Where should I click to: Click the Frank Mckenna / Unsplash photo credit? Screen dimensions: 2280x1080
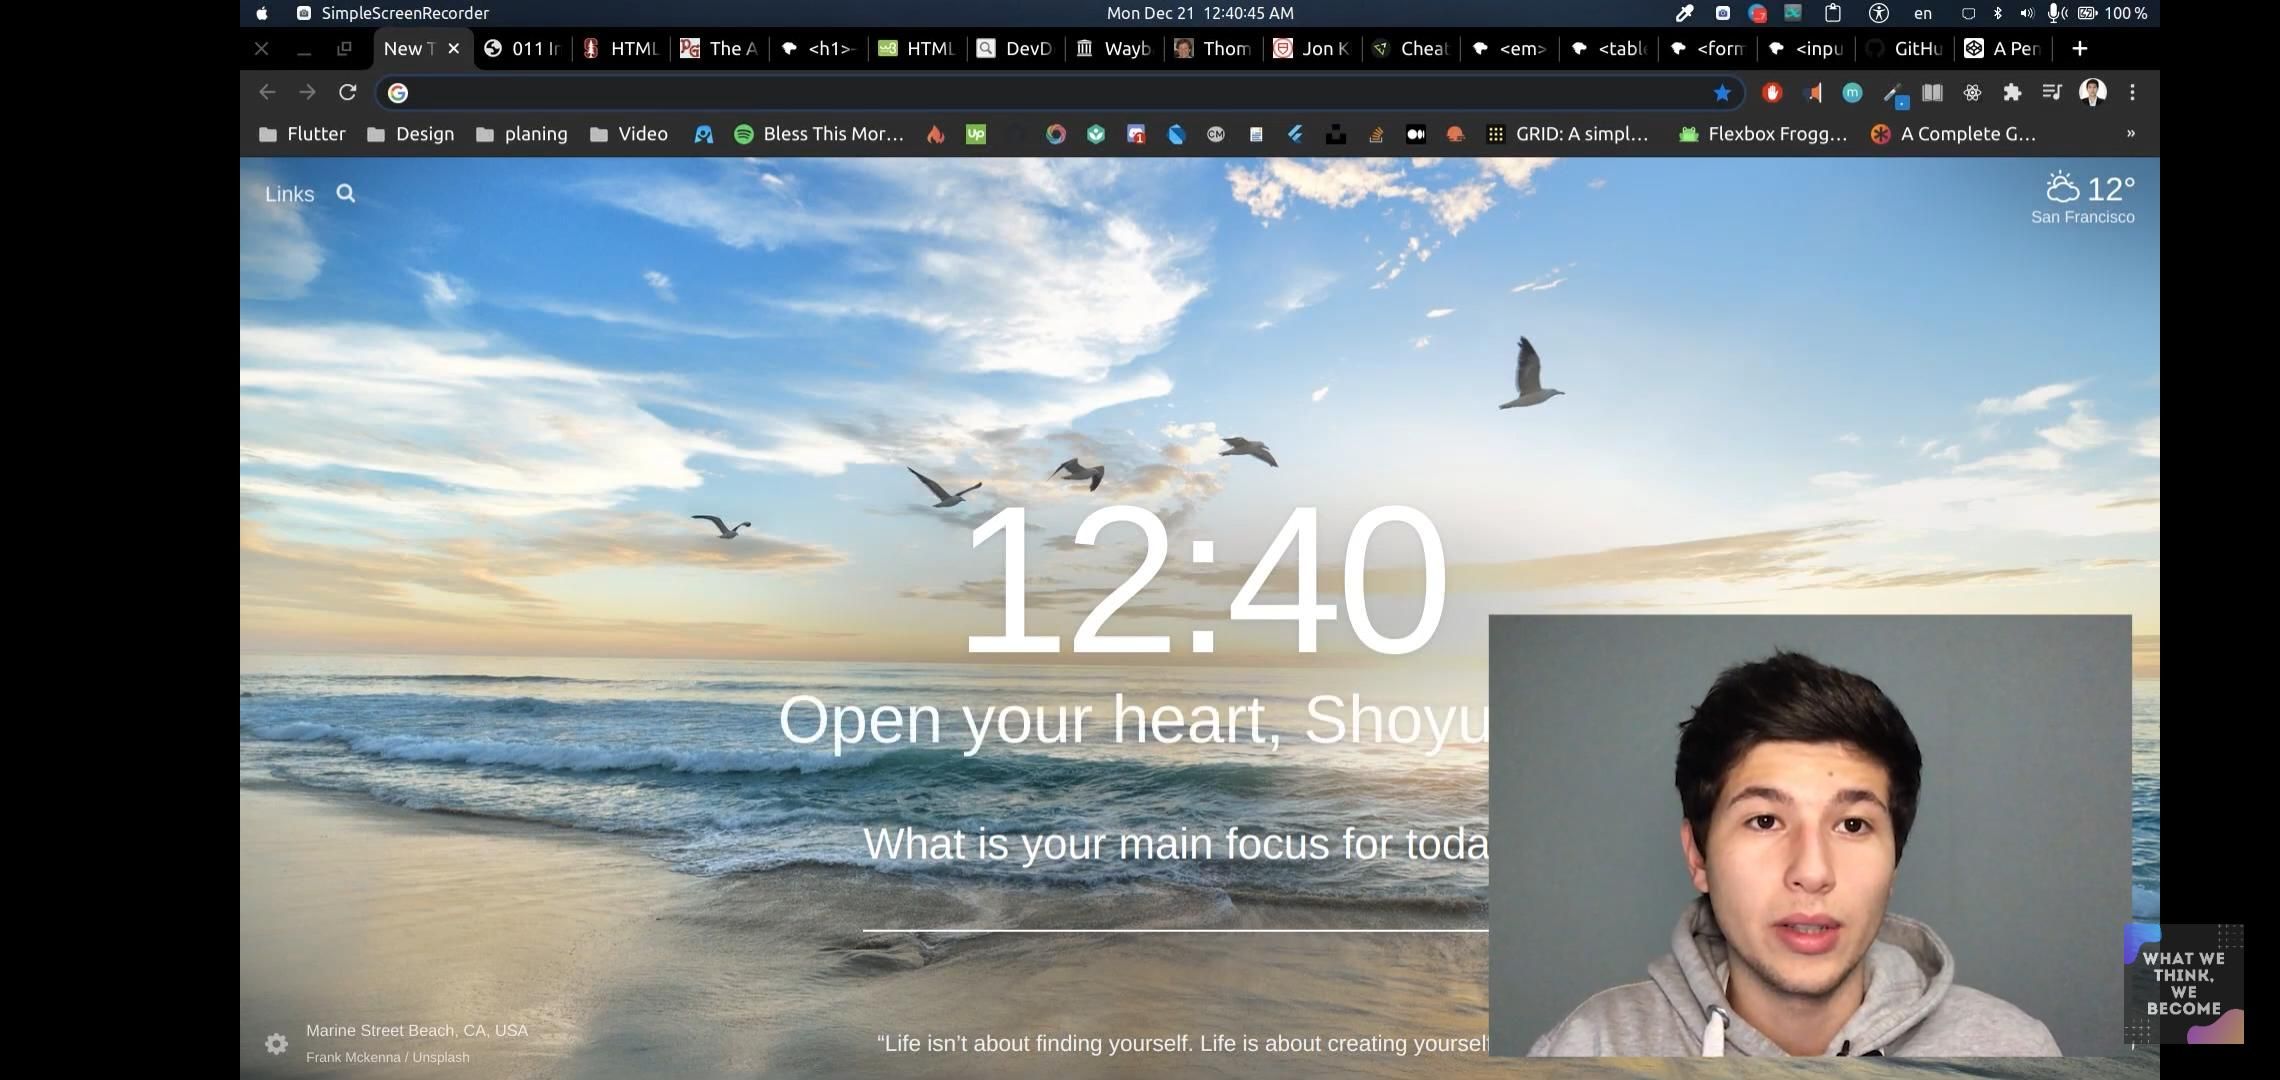388,1056
